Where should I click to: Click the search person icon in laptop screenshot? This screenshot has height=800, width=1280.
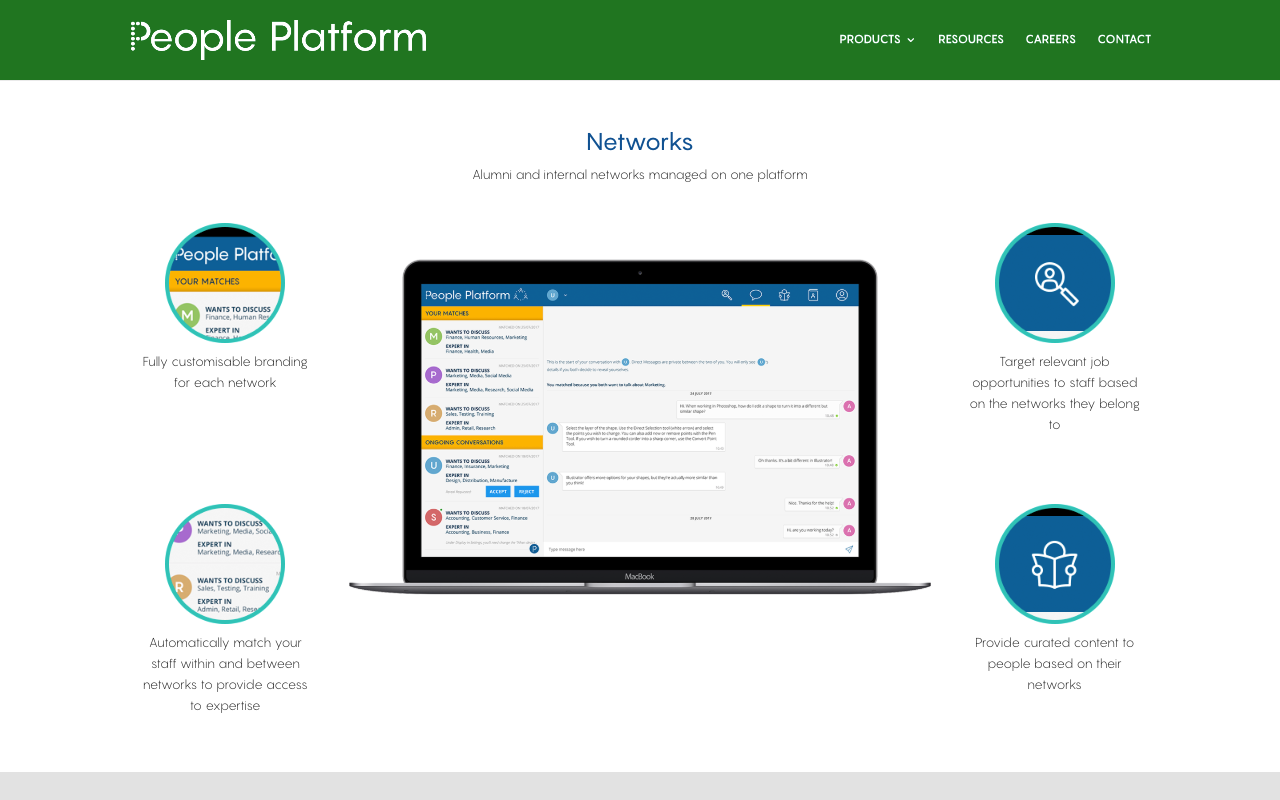pyautogui.click(x=727, y=295)
